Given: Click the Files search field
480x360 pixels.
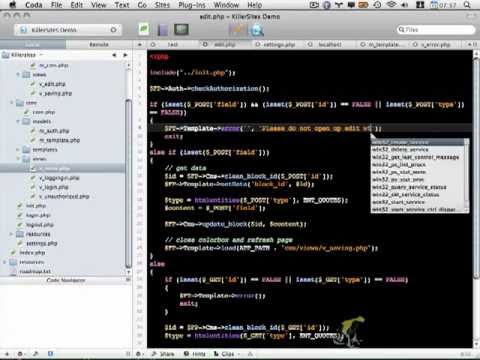Looking at the screenshot, I should point(436,30).
